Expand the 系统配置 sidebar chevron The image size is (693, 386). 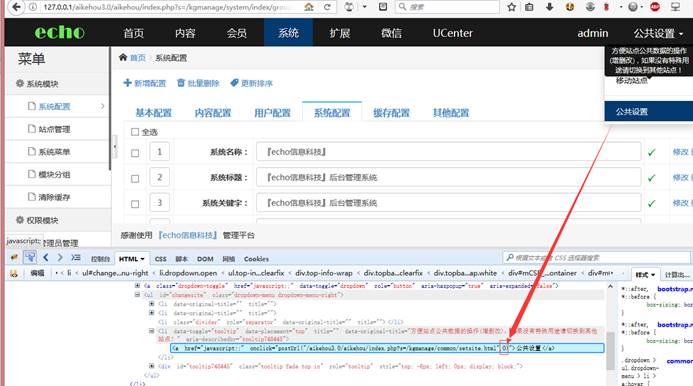click(103, 106)
